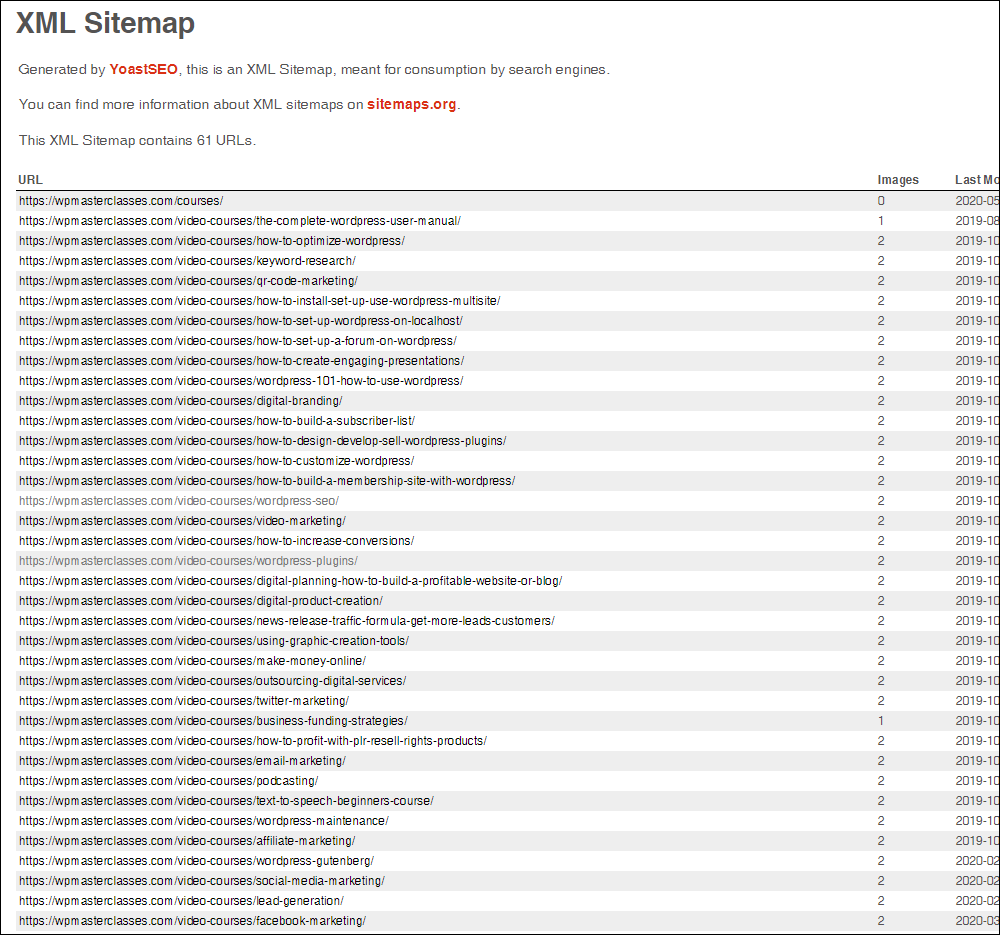Open the affiliate-marketing course URL

point(187,841)
